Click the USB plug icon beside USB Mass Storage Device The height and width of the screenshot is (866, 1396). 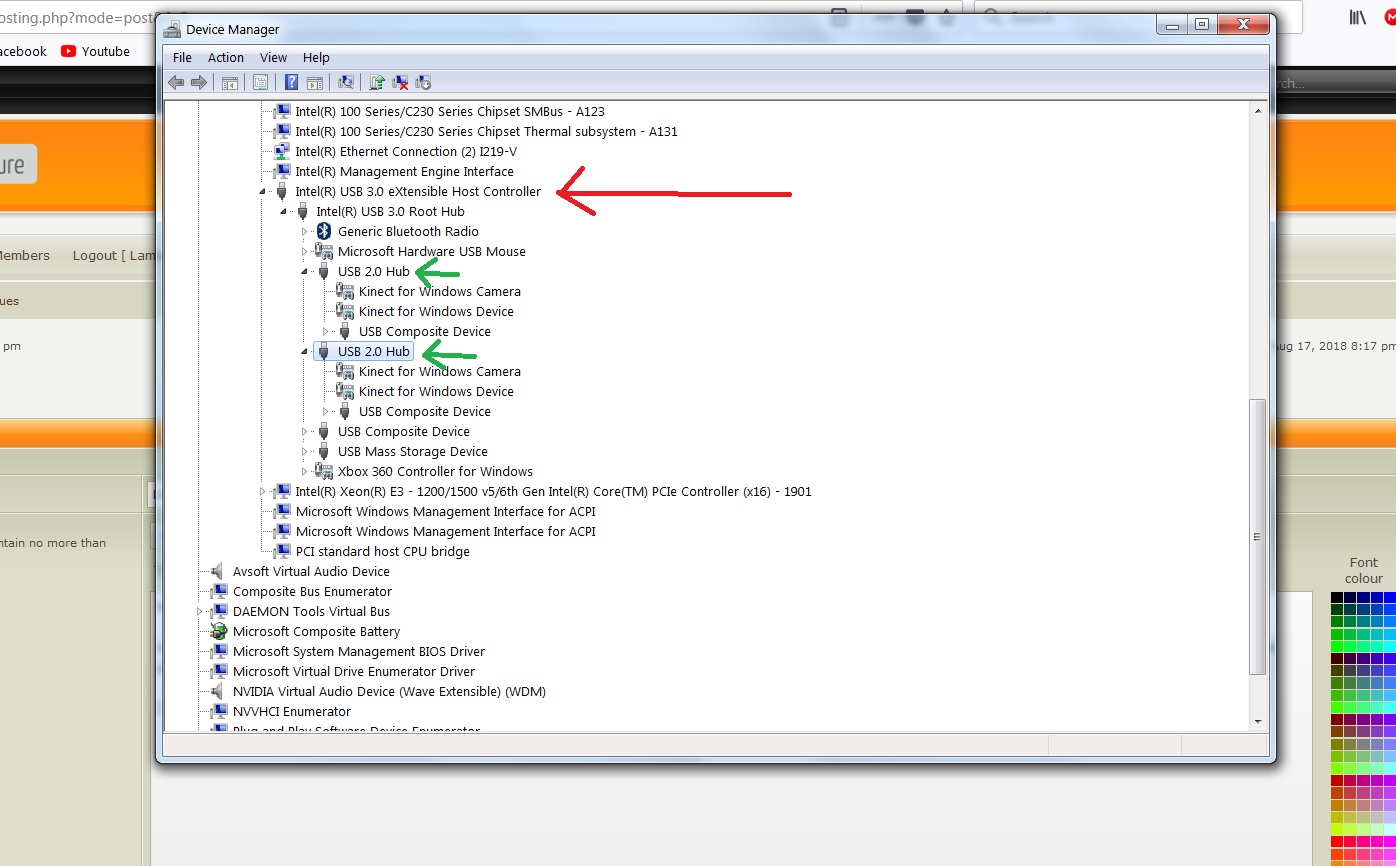point(323,451)
